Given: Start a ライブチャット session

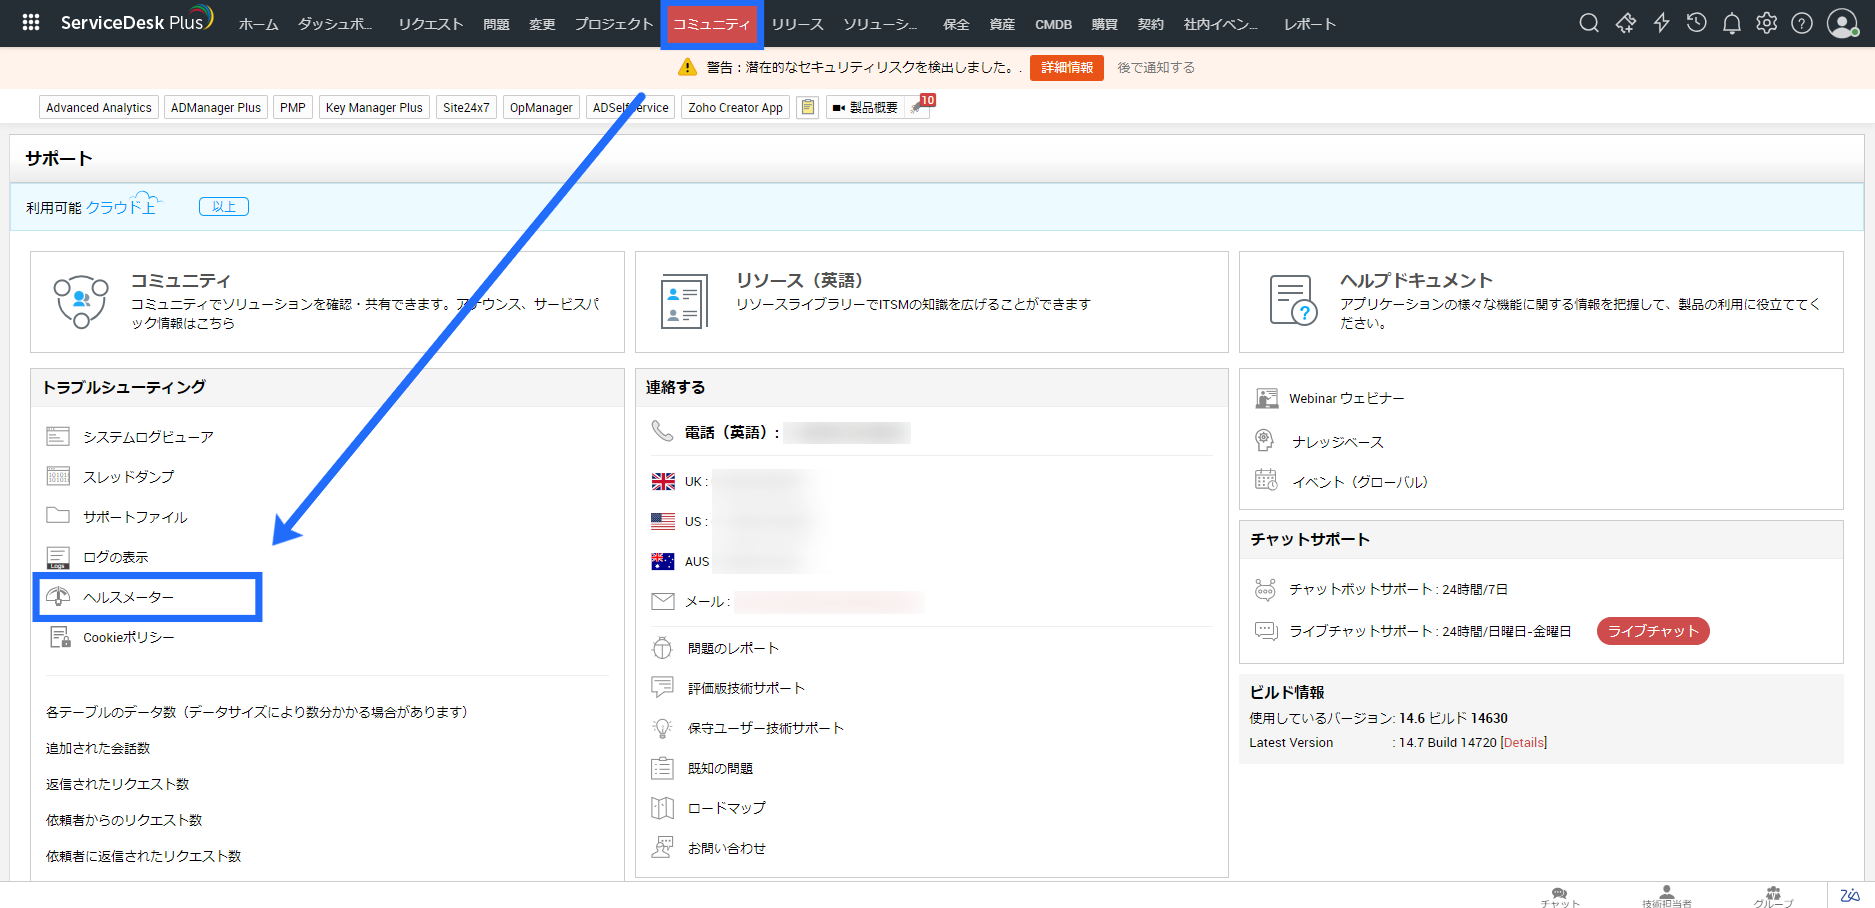Looking at the screenshot, I should (x=1653, y=631).
